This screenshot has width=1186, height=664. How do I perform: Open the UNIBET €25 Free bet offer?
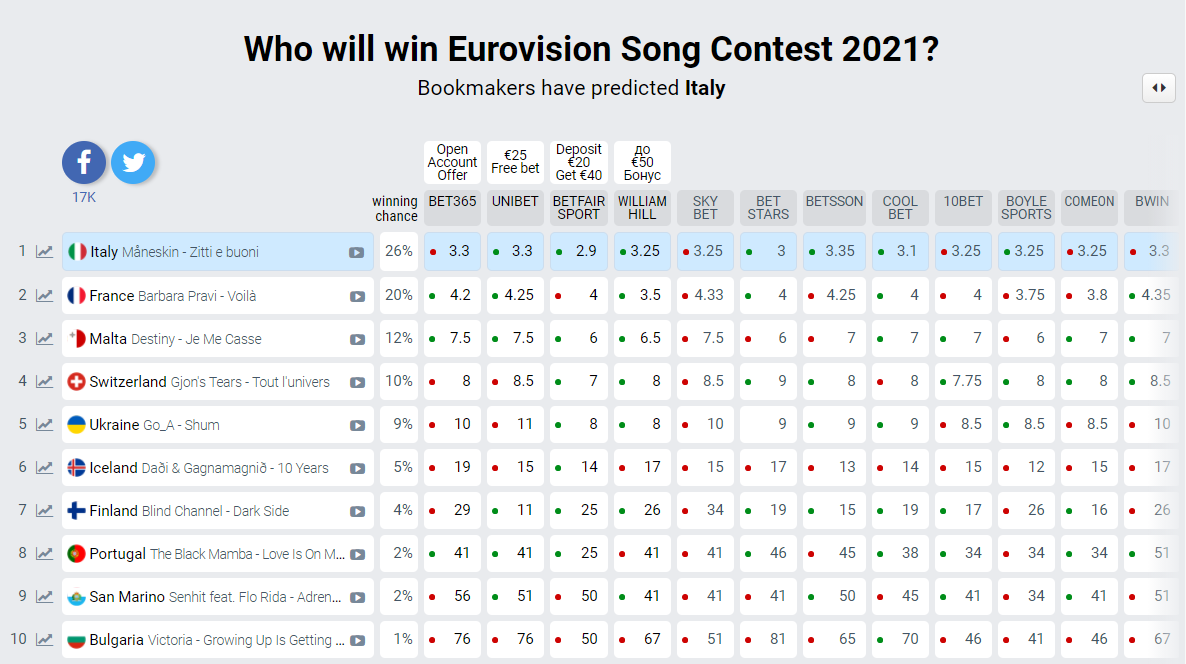[515, 162]
